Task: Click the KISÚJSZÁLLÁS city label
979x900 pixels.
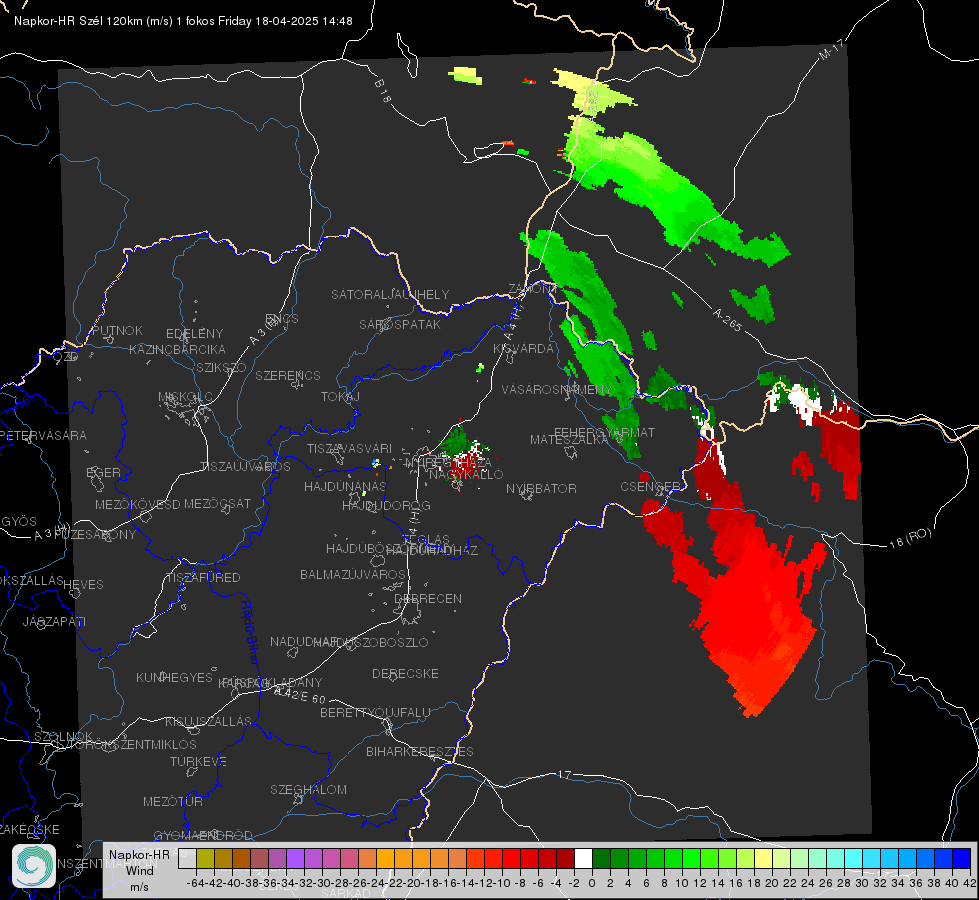Action: pos(209,721)
